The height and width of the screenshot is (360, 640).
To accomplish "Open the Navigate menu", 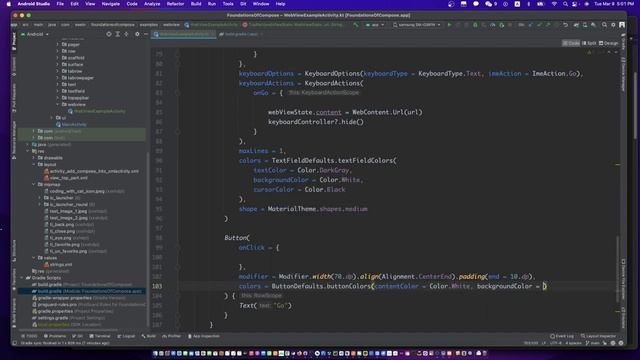I will click(111, 4).
